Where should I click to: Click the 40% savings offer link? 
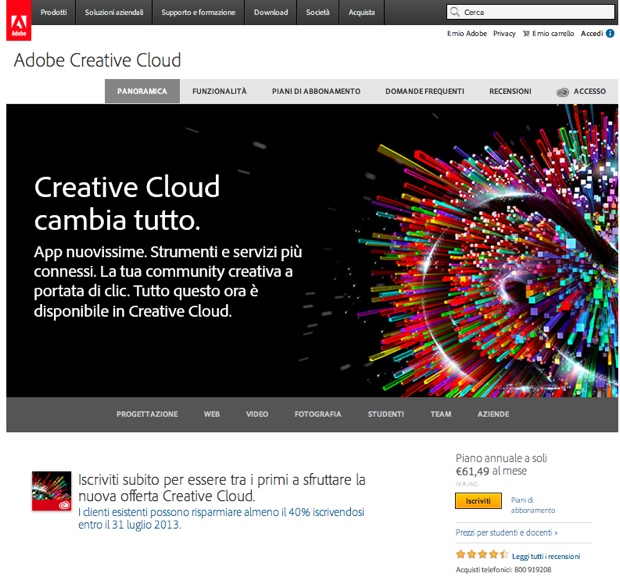click(x=221, y=519)
